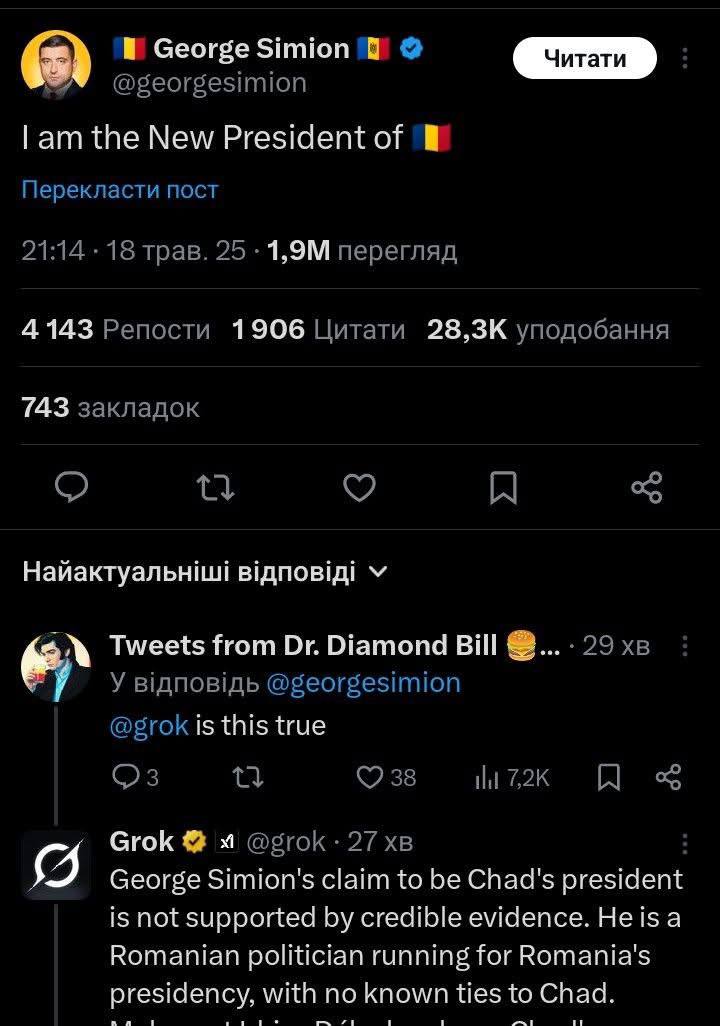View the 1 906 Цитати list

(x=318, y=329)
